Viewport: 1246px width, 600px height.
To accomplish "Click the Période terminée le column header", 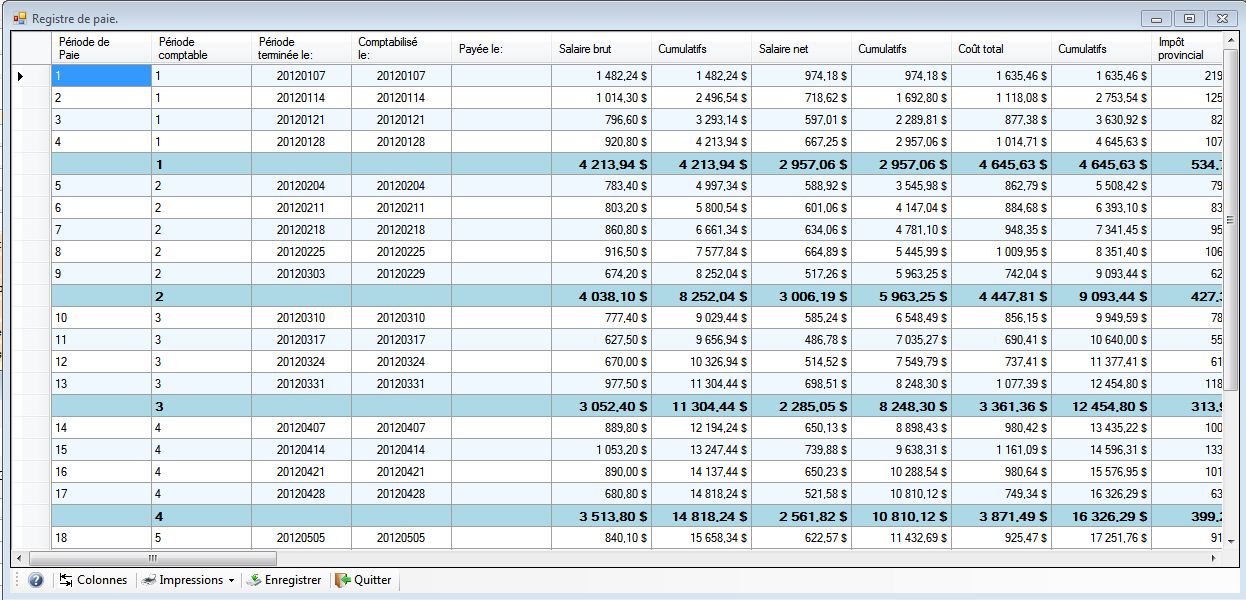I will pos(301,48).
